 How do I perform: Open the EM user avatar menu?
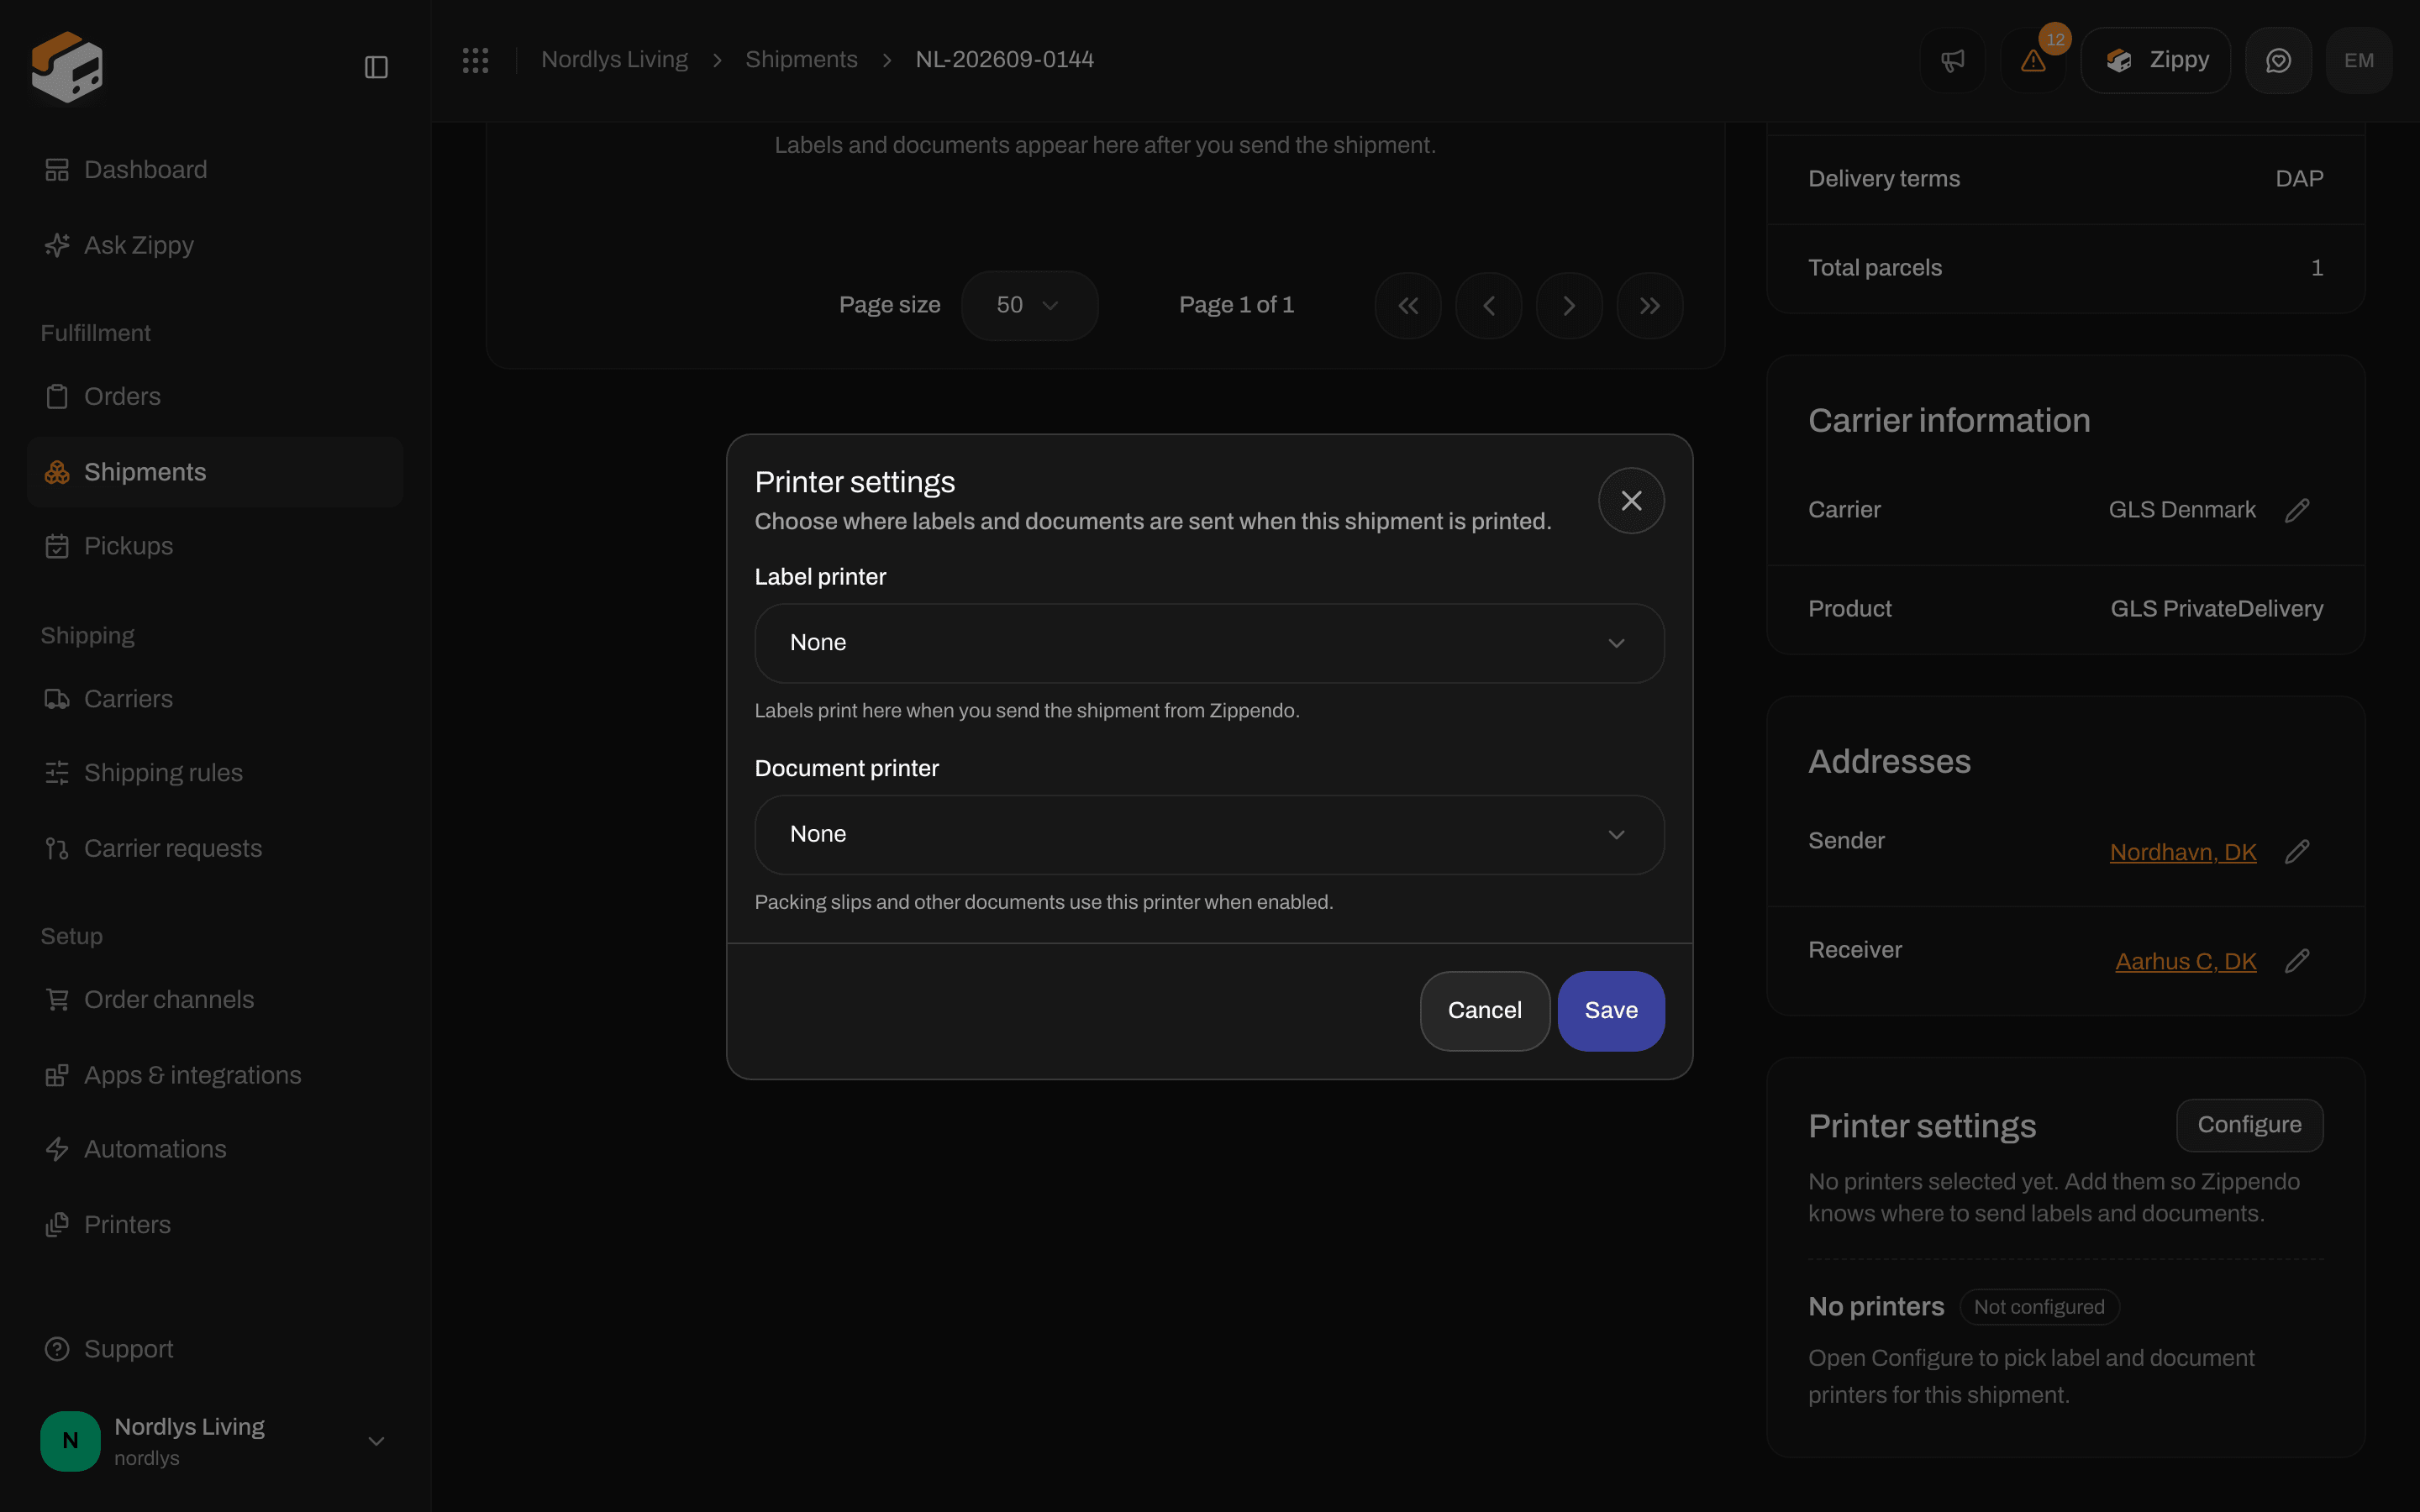2359,61
